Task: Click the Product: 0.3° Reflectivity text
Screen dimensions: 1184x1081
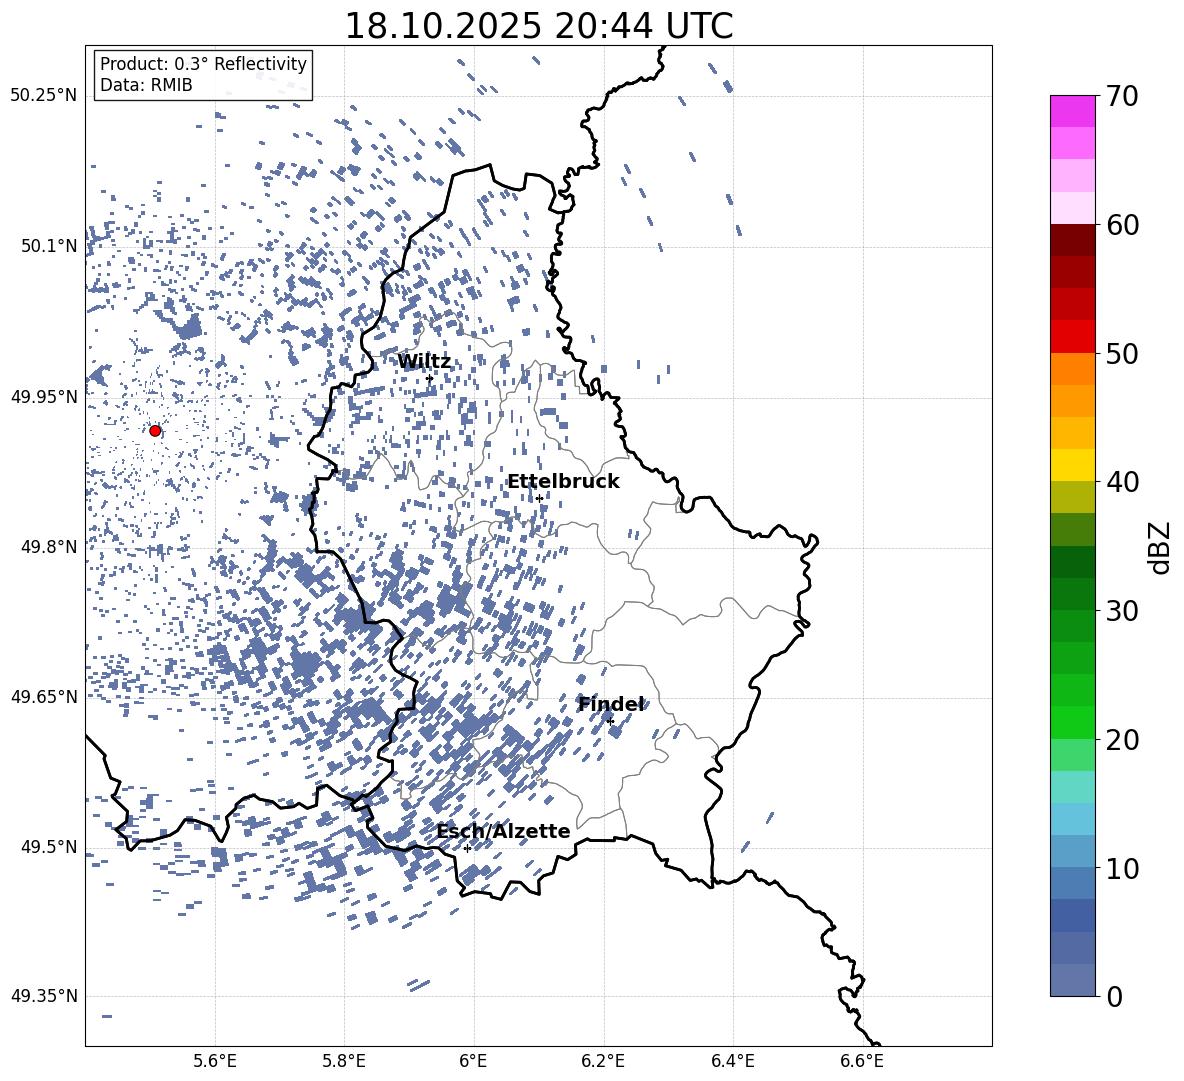Action: (x=203, y=64)
